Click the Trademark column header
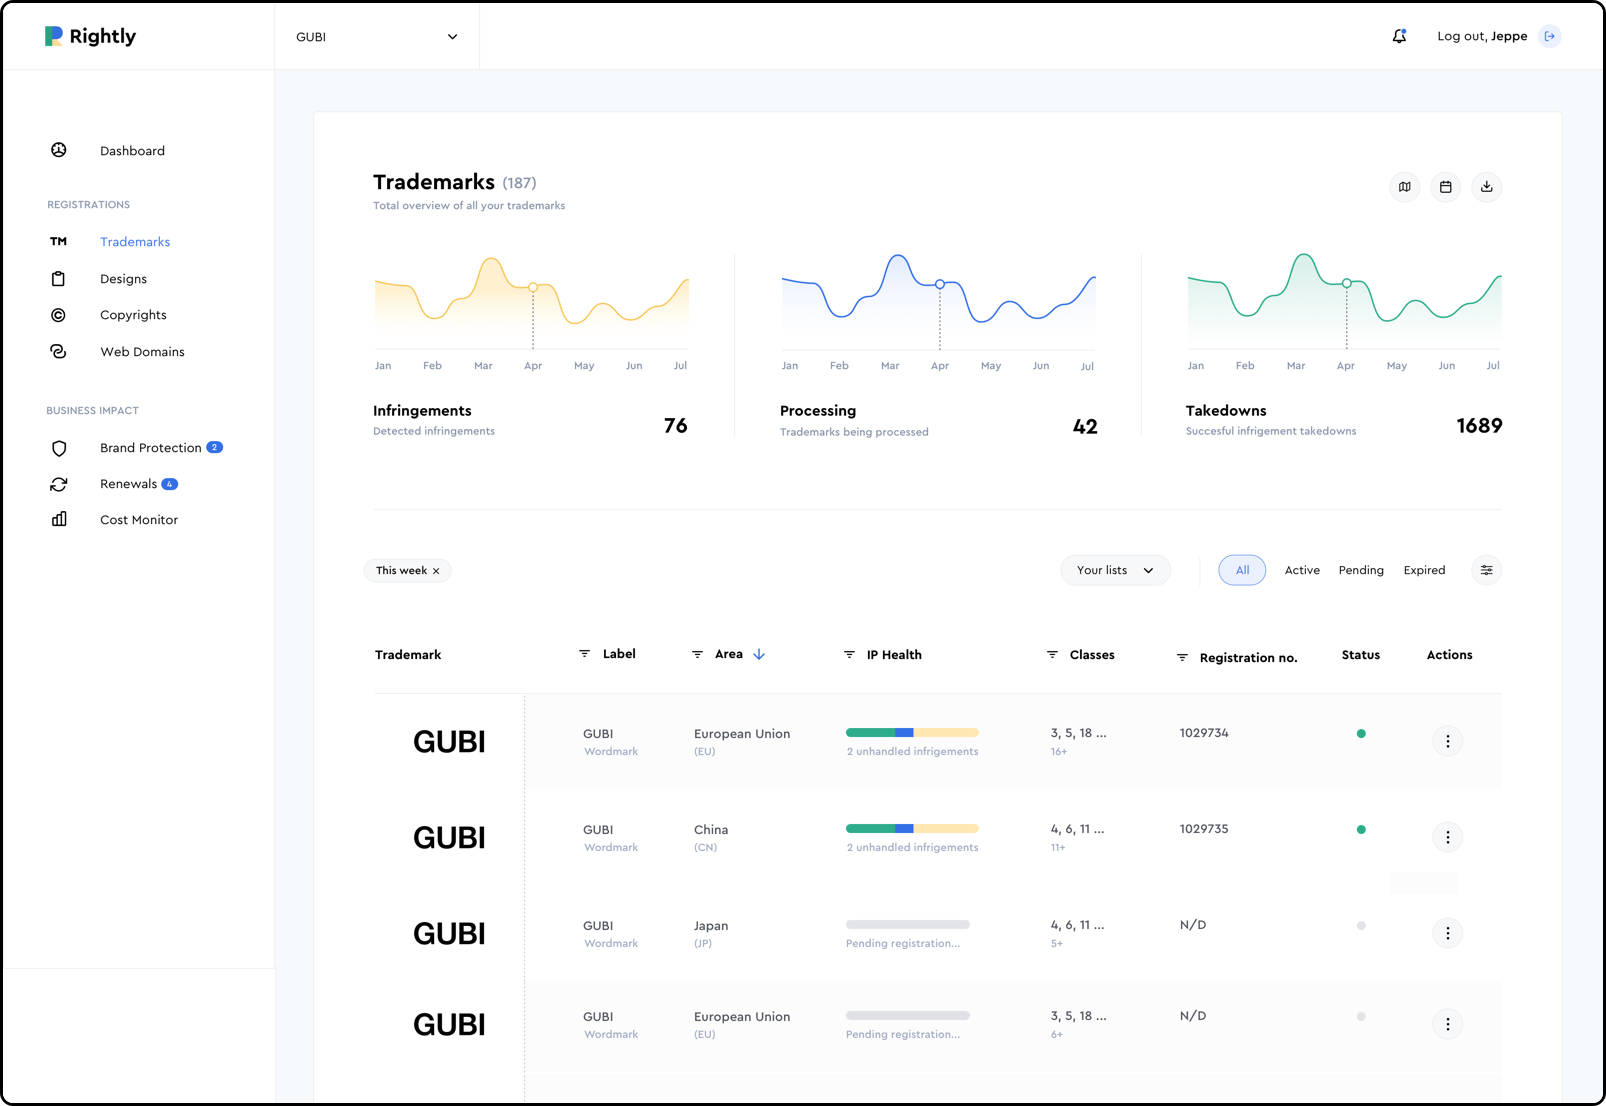The image size is (1606, 1106). pos(408,655)
